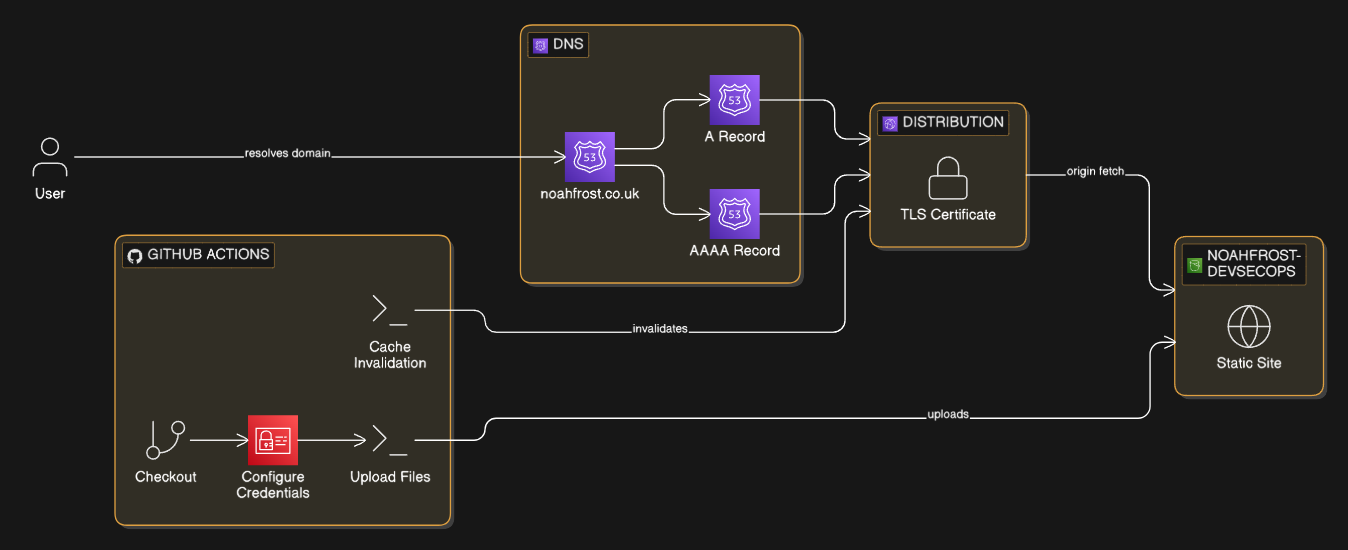
Task: Select the DNS group title
Action: (x=568, y=45)
